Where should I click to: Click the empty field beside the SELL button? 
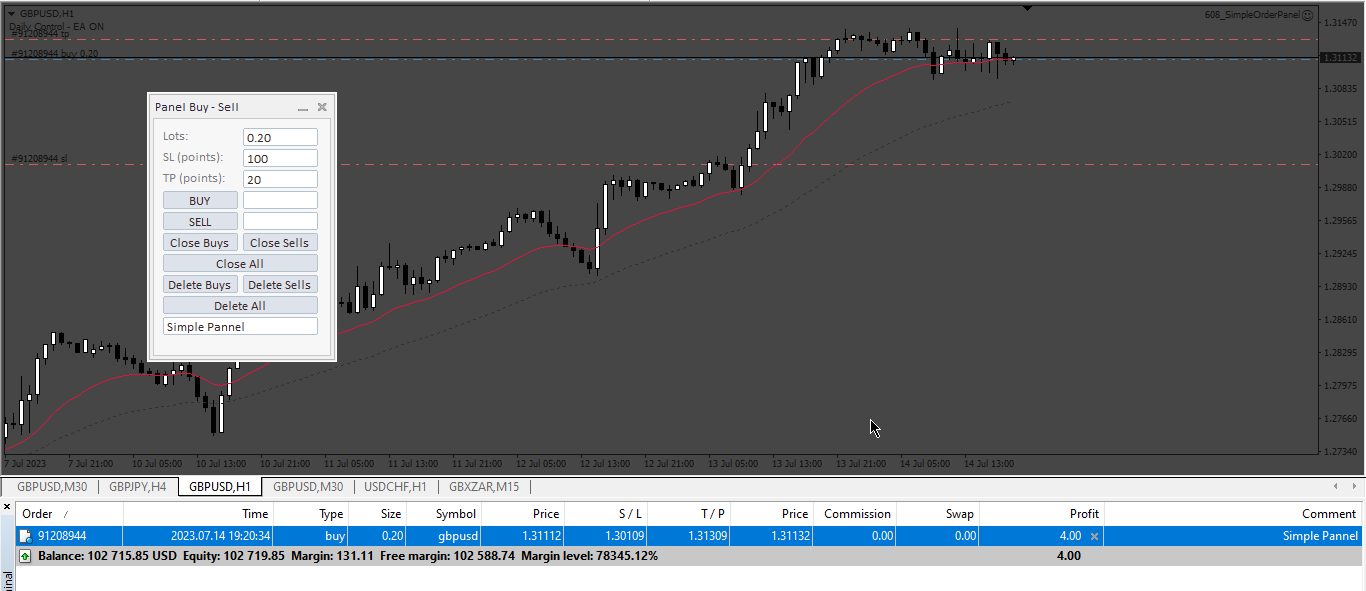[x=280, y=221]
